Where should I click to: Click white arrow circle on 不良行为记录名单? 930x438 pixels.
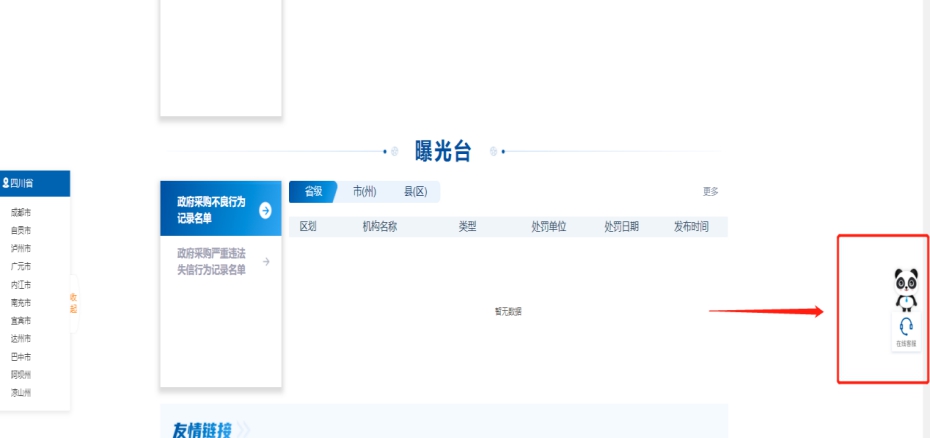pyautogui.click(x=265, y=210)
